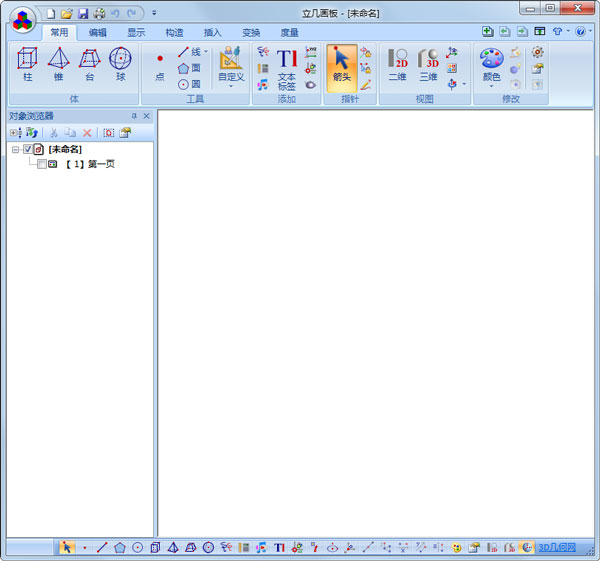This screenshot has width=600, height=561.
Task: Switch to the 插入 ribbon tab
Action: coord(213,33)
